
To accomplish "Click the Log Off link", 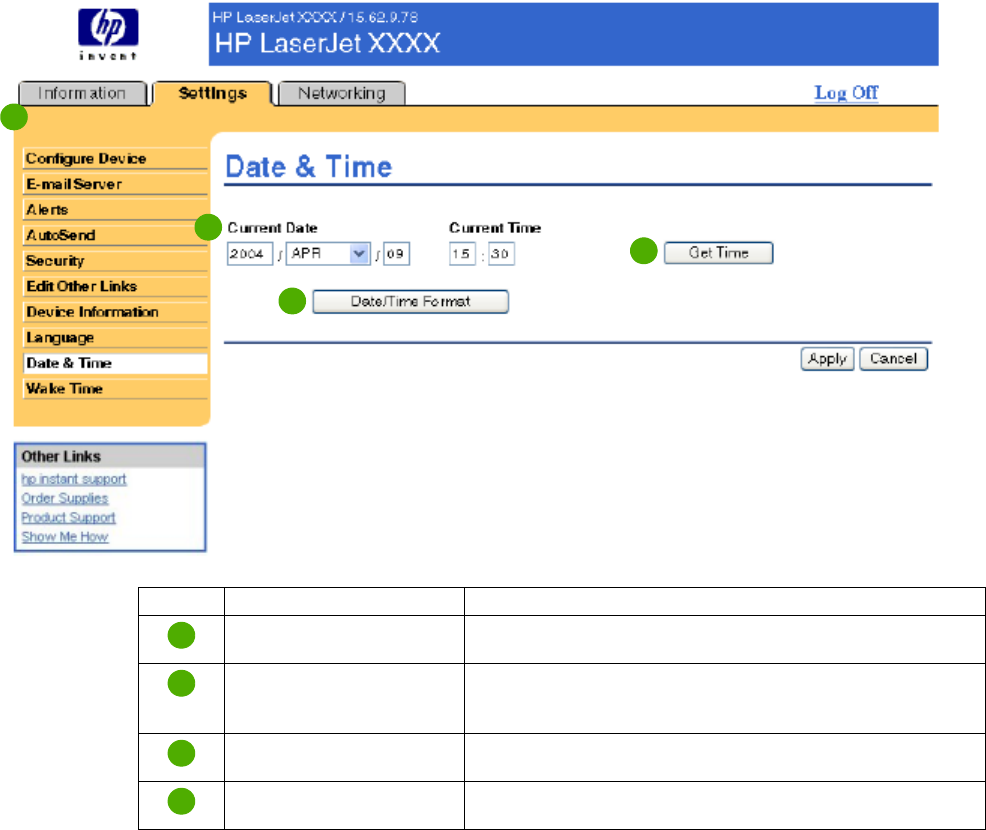I will 846,93.
